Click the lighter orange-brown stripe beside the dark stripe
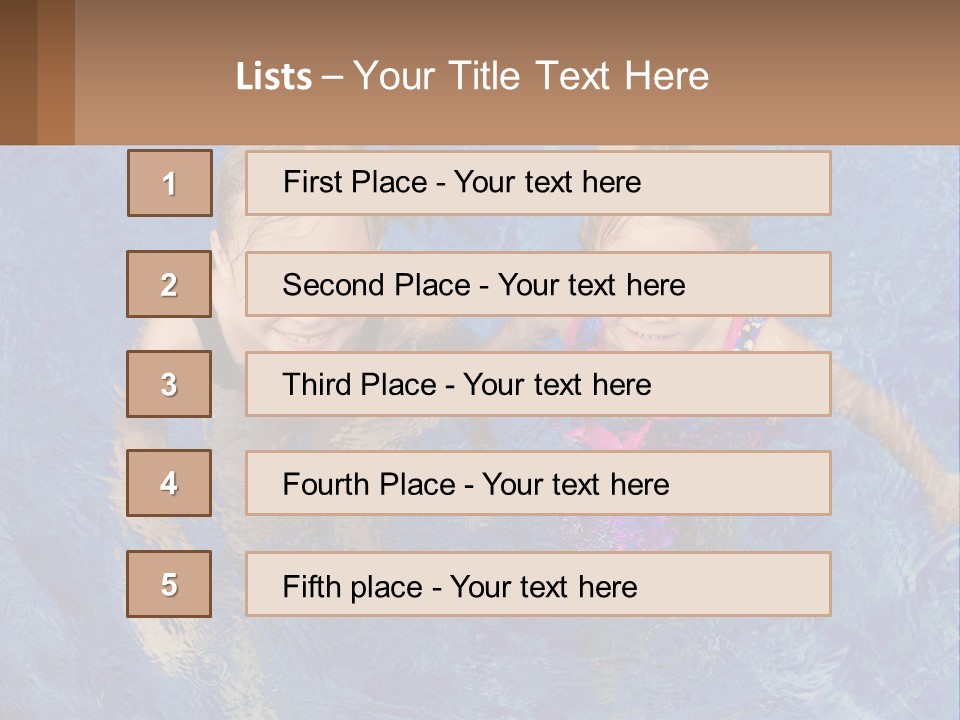This screenshot has width=960, height=720. click(x=56, y=72)
